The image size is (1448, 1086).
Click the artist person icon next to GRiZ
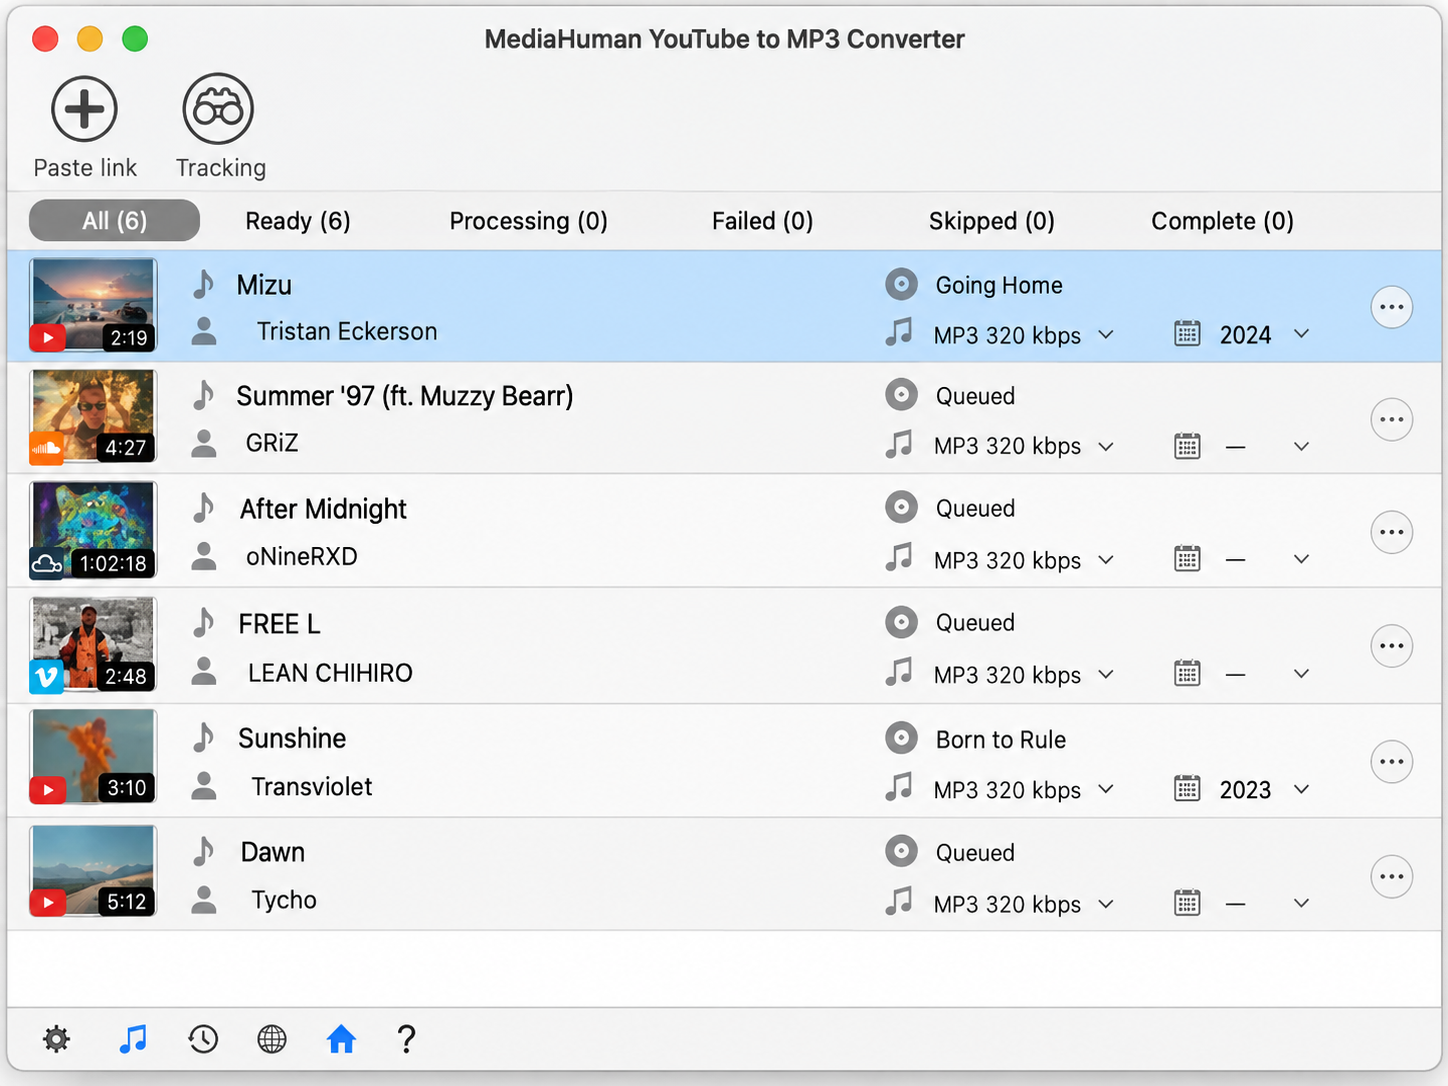[x=204, y=443]
